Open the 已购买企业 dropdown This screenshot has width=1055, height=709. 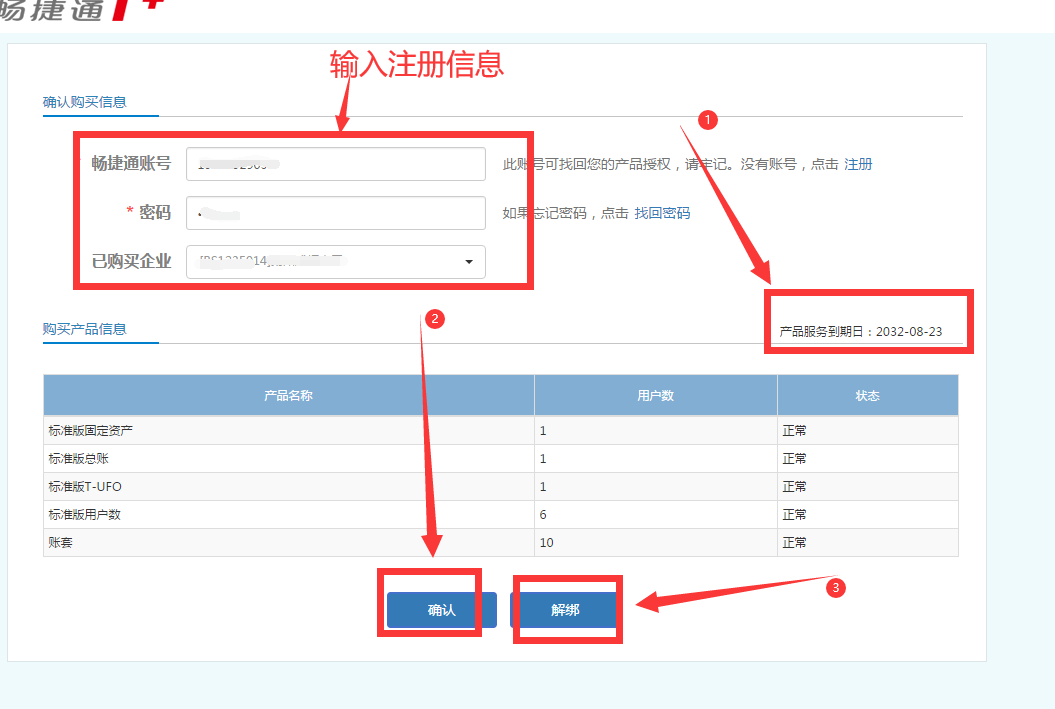336,262
